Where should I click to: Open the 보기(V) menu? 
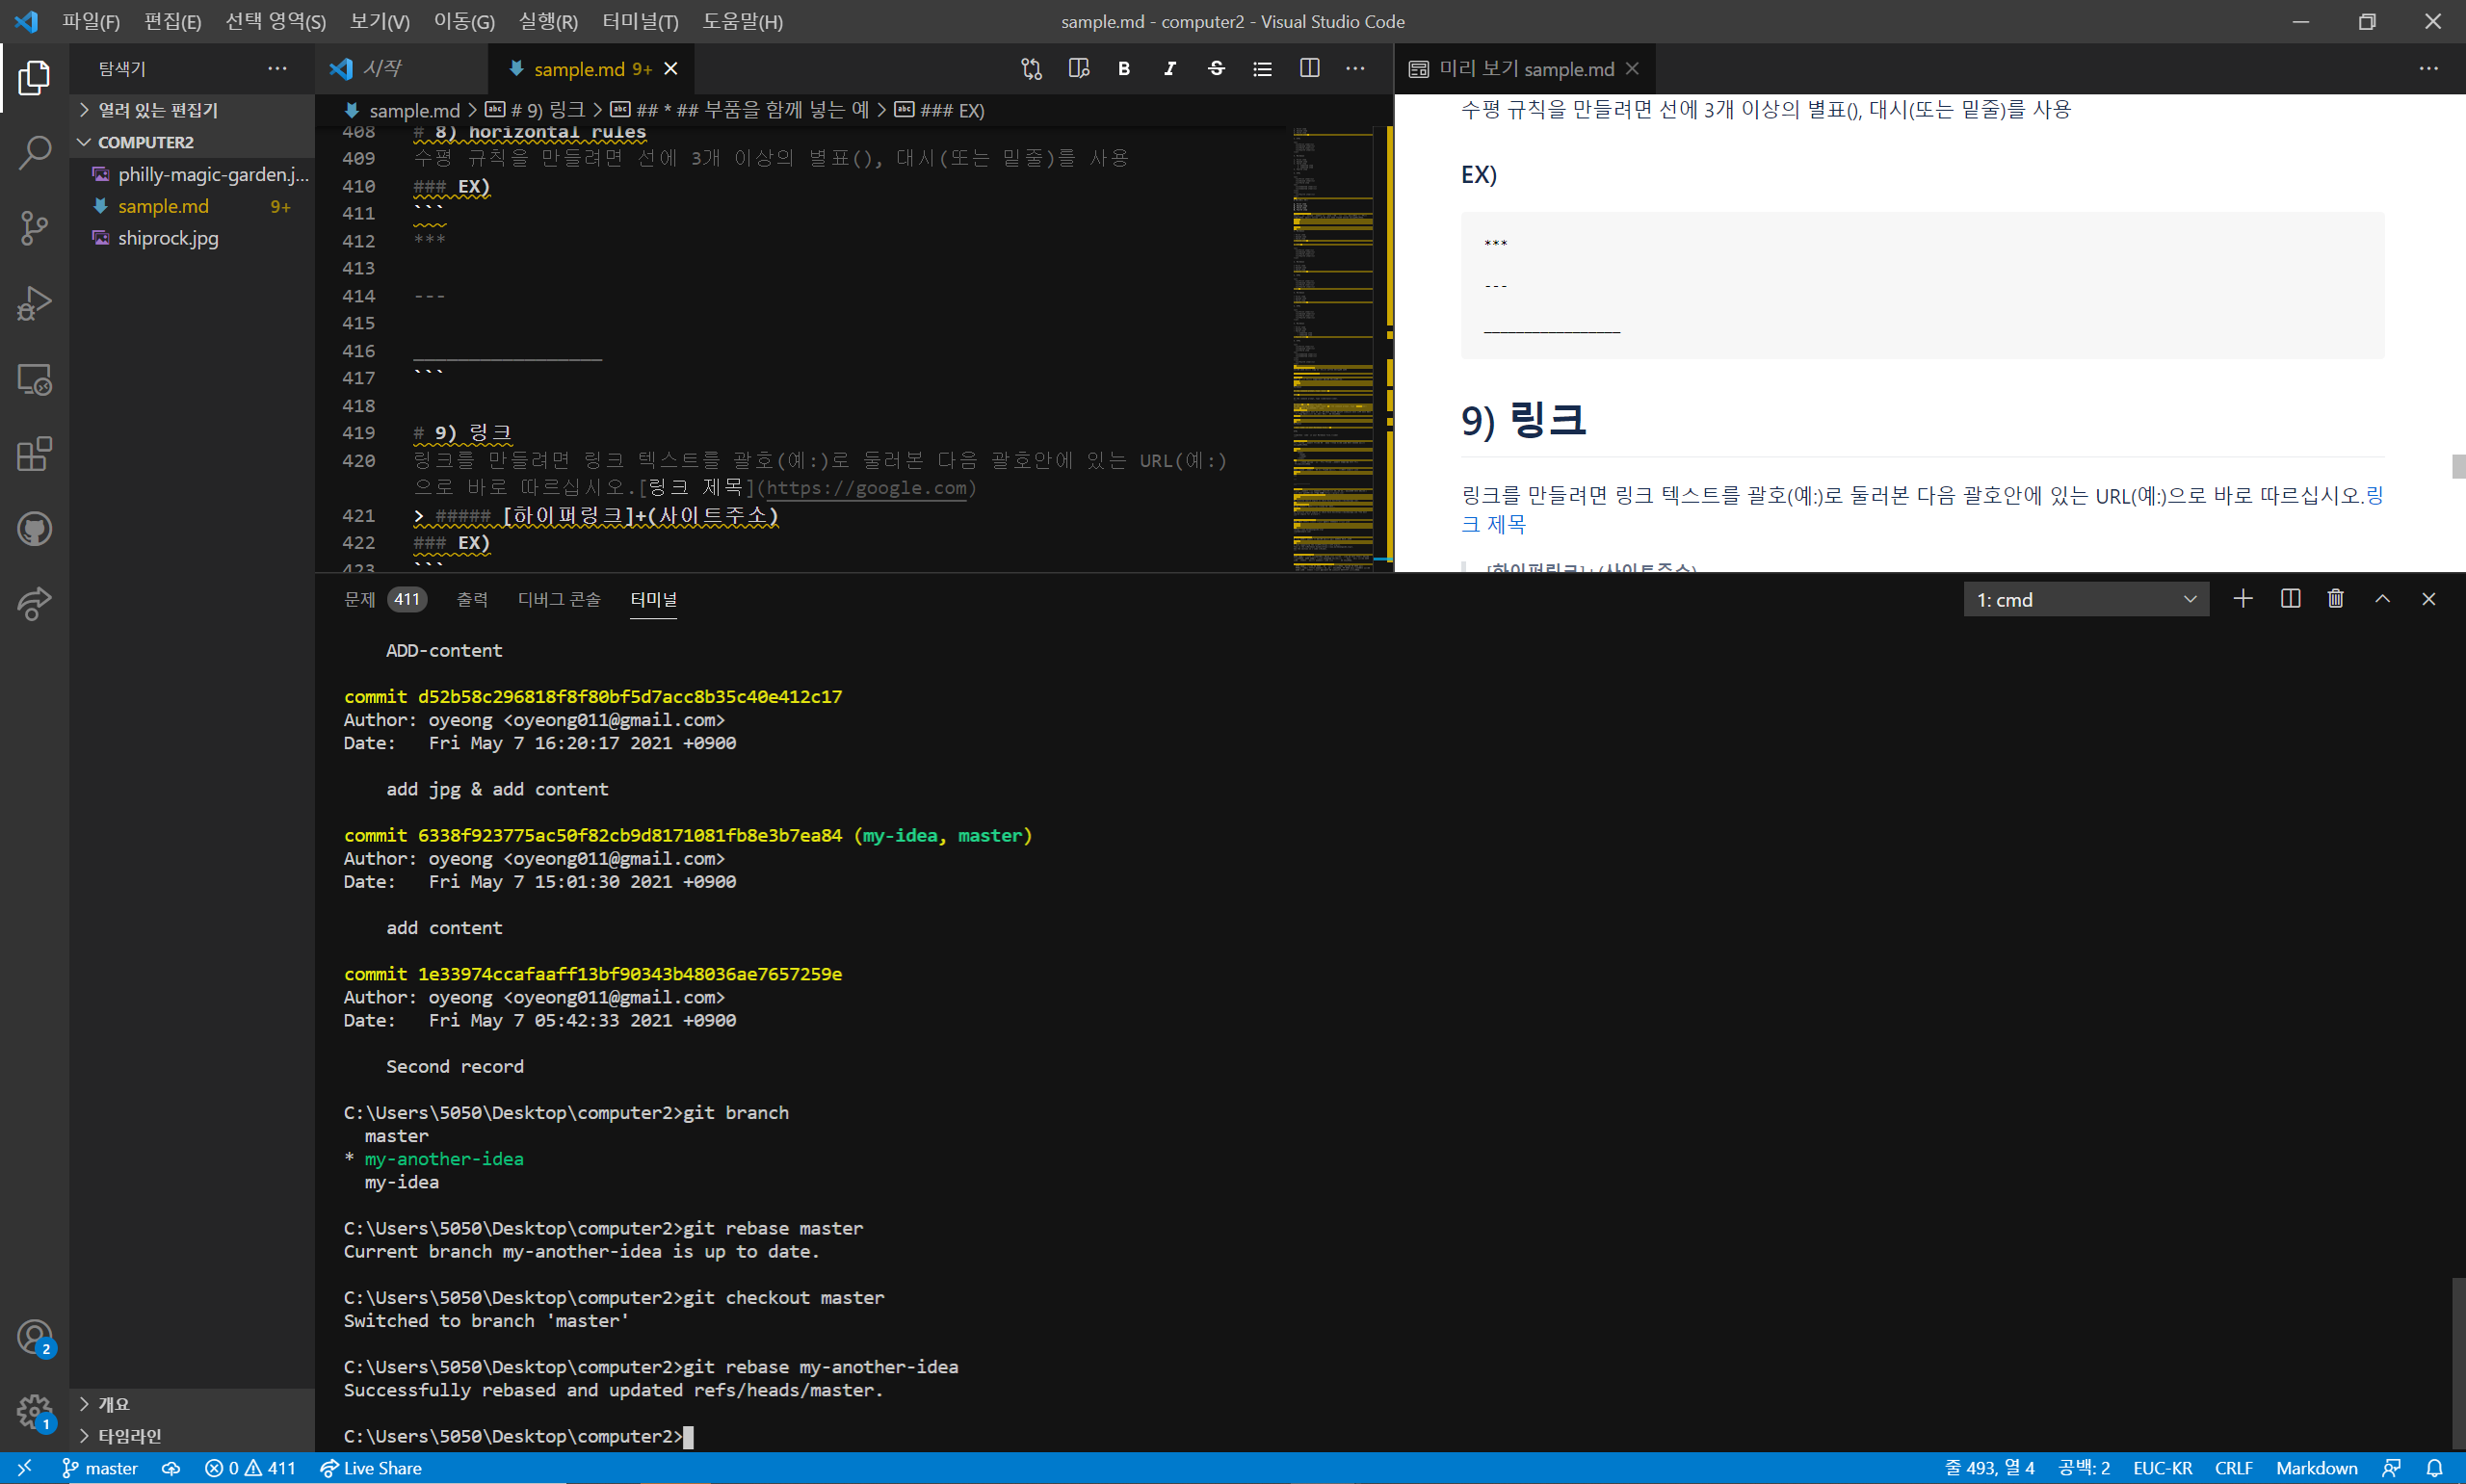click(380, 21)
